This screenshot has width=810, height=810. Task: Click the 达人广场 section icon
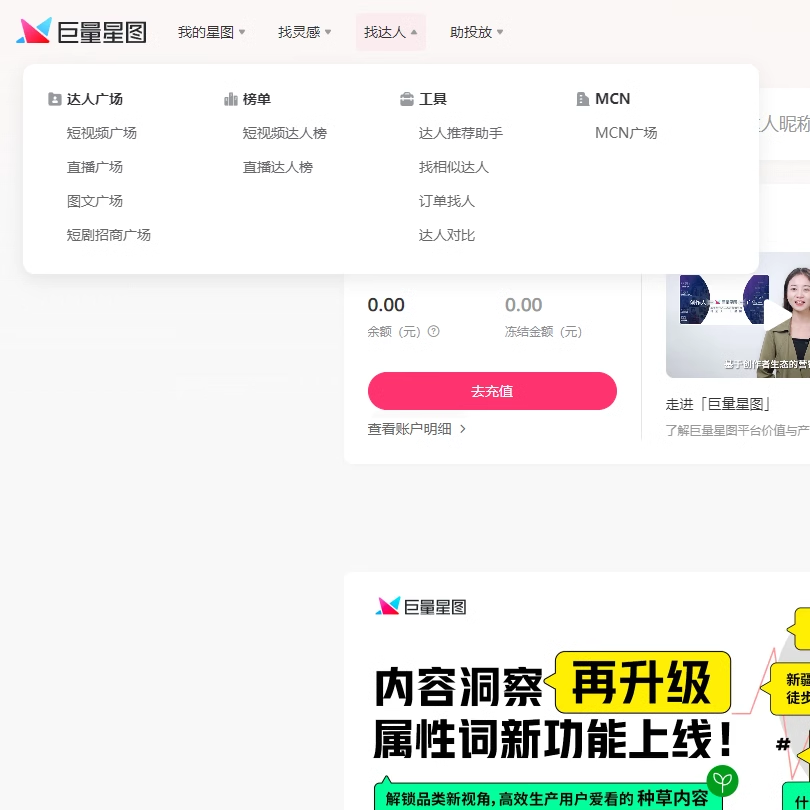point(54,99)
